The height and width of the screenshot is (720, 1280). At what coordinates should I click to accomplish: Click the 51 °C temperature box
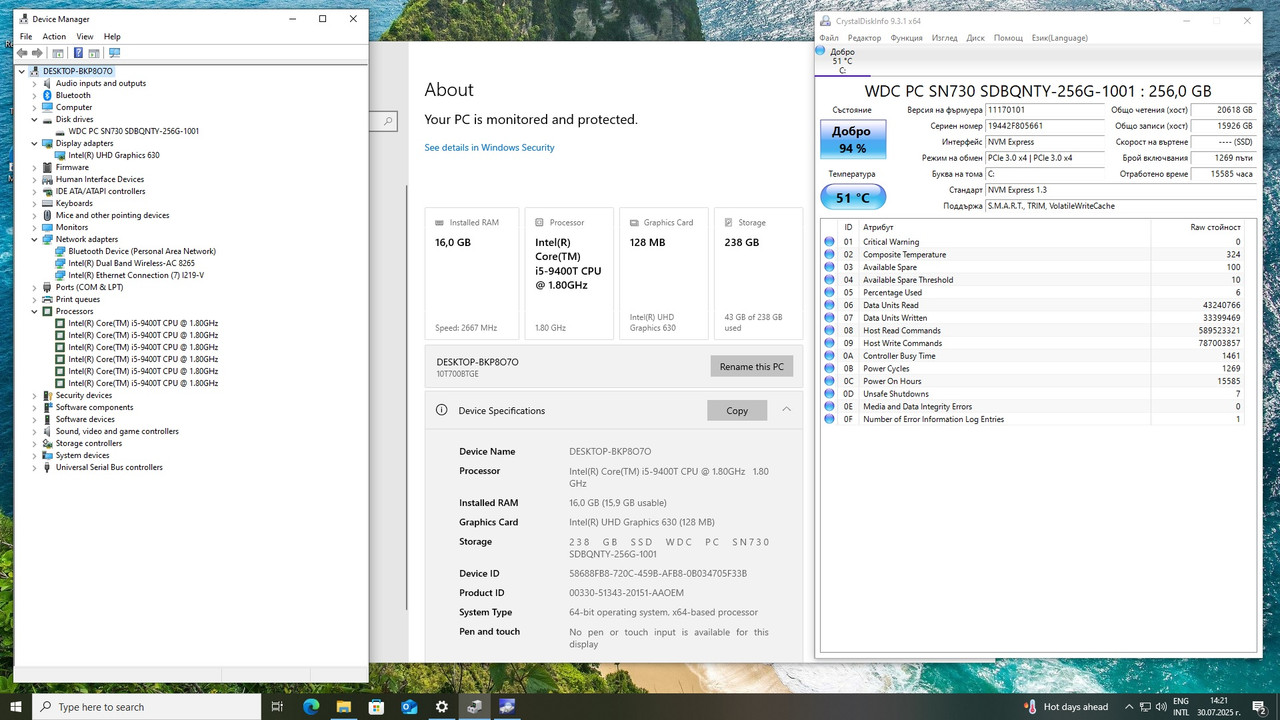tap(852, 198)
